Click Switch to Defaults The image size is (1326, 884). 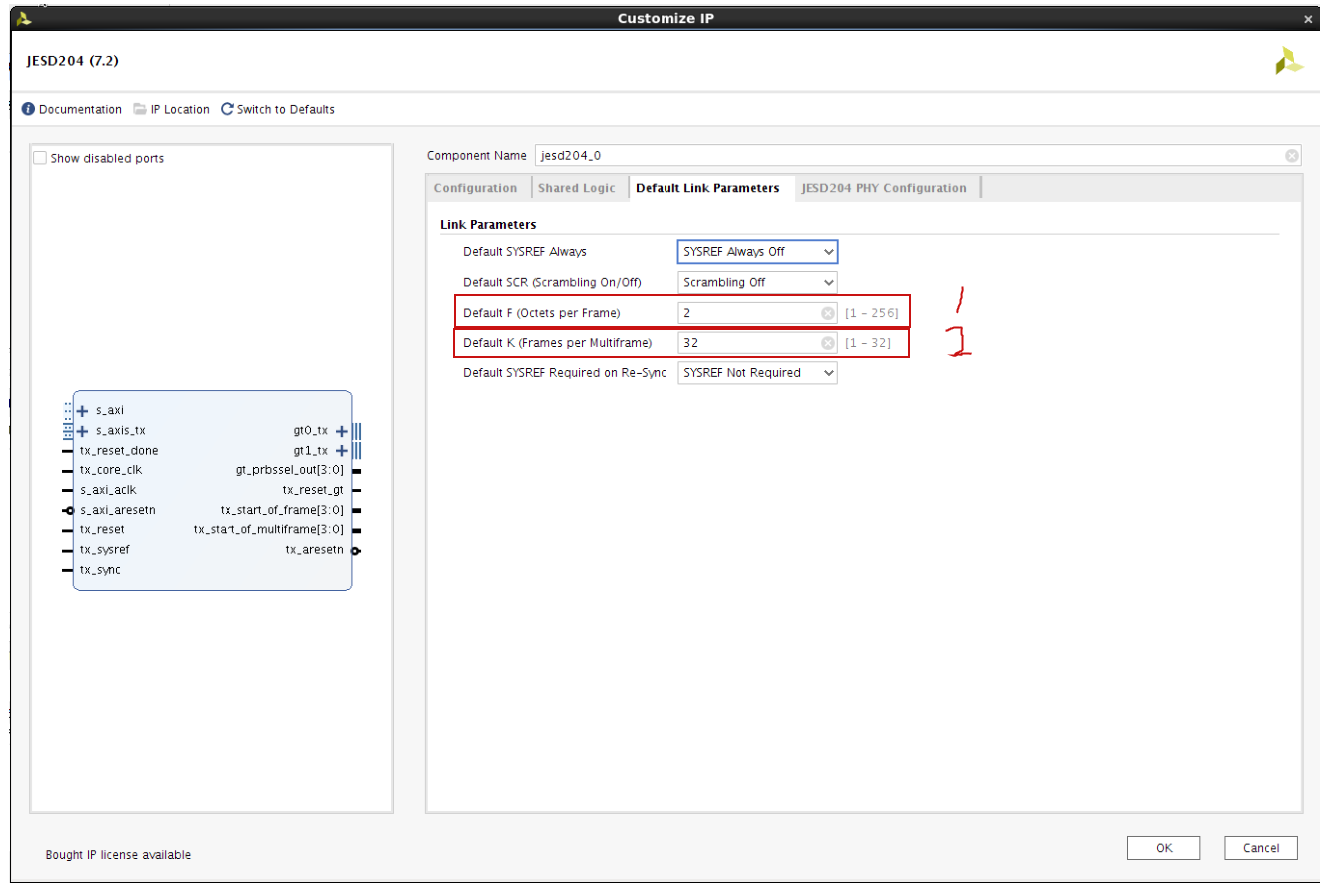[286, 110]
